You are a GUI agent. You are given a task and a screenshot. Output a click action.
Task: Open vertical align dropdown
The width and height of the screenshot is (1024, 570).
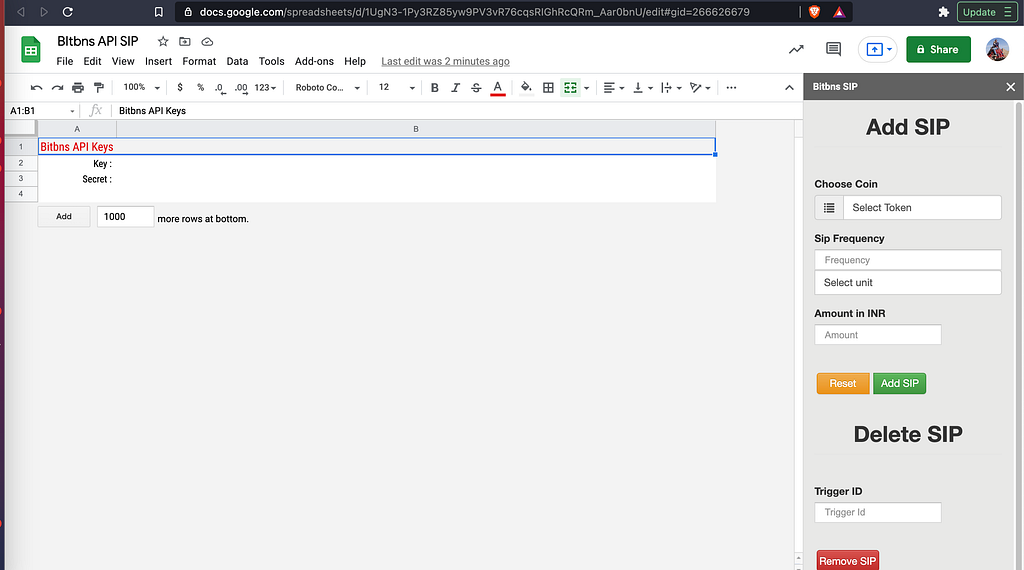[643, 87]
